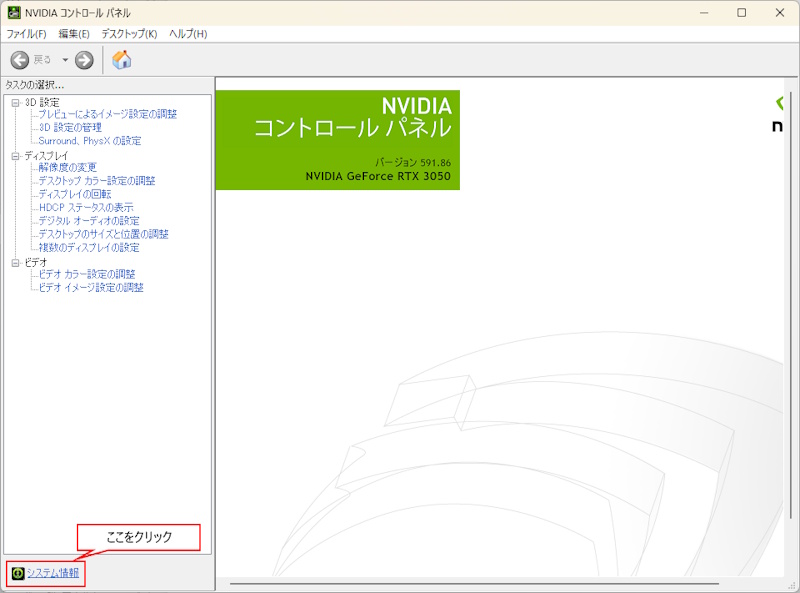This screenshot has width=800, height=593.
Task: Click the NVIDIA title bar app icon
Action: tap(15, 13)
